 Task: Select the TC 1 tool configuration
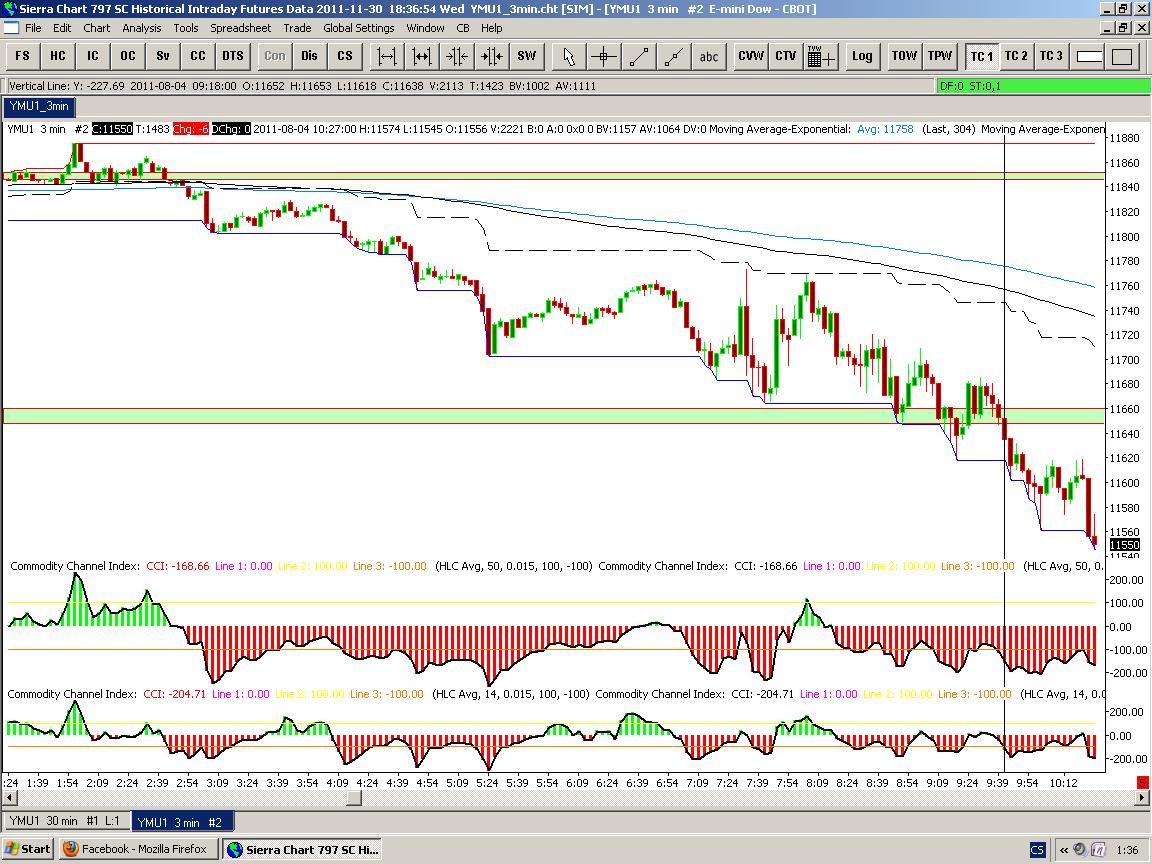(x=982, y=56)
